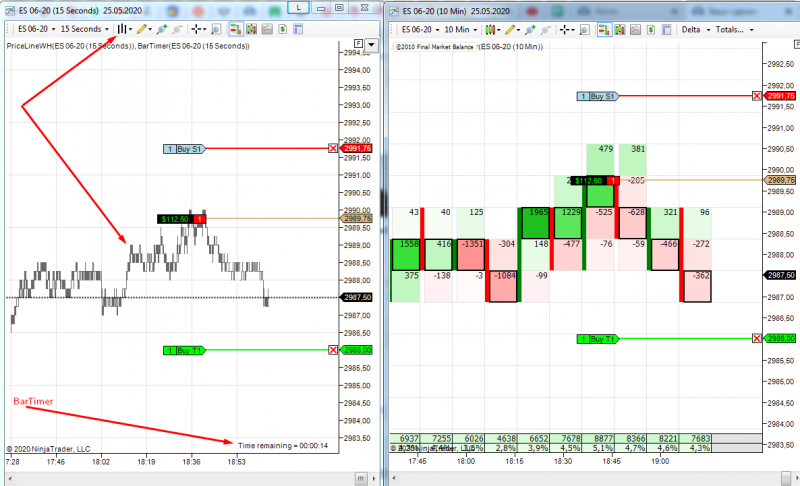Image resolution: width=800 pixels, height=486 pixels.
Task: Cancel Buy T1 target order in 10 Min chart
Action: (757, 339)
